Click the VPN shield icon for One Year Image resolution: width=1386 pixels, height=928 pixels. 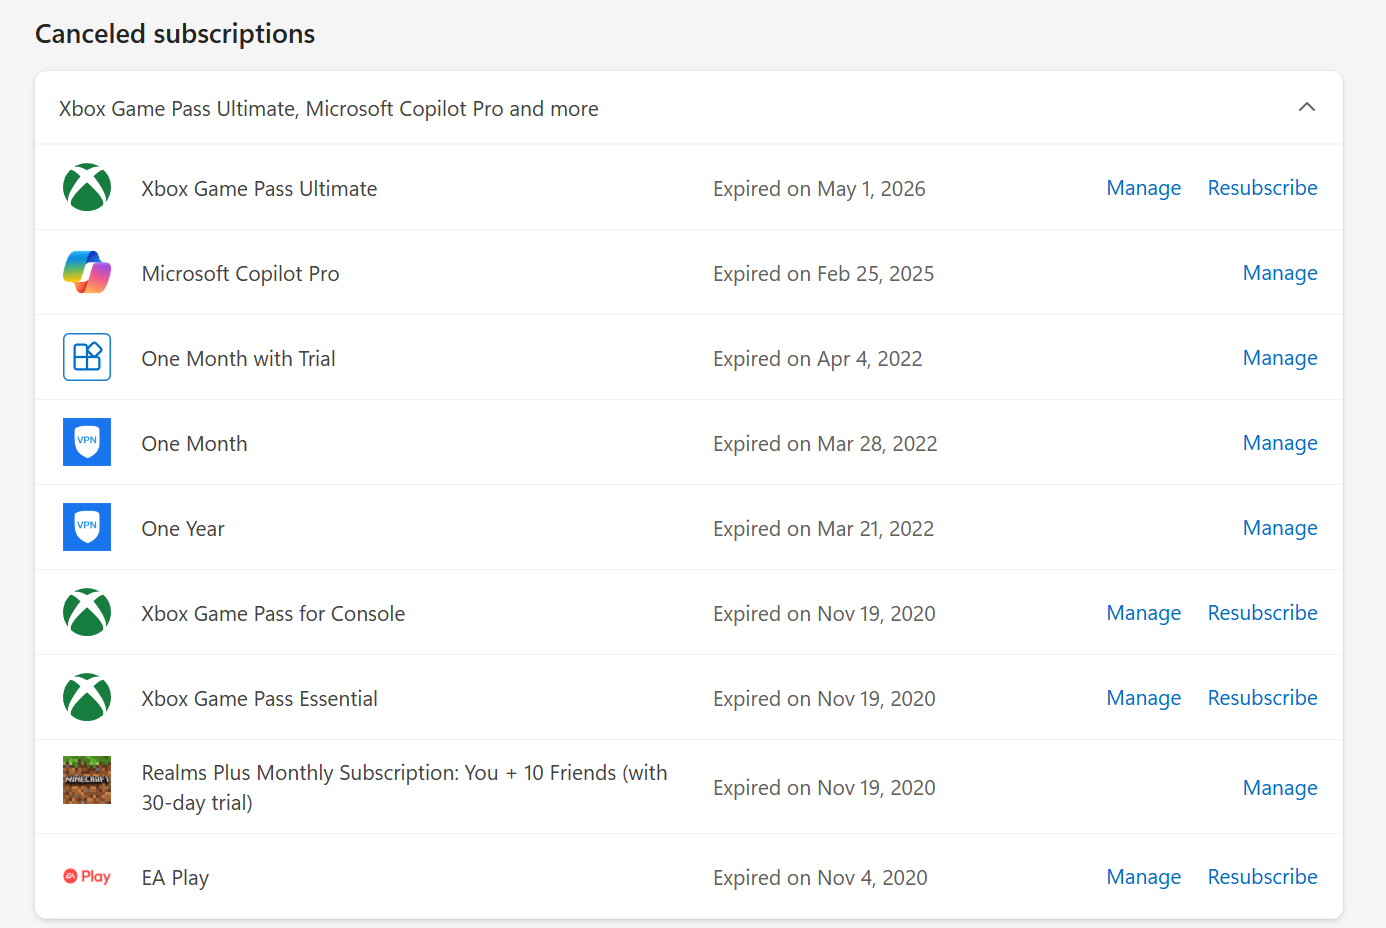pos(87,527)
